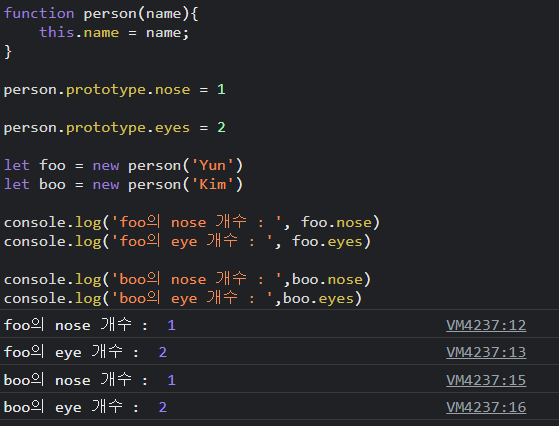Click the 'function person(name){' code line
Screen dimensions: 559x426
pyautogui.click(x=101, y=14)
